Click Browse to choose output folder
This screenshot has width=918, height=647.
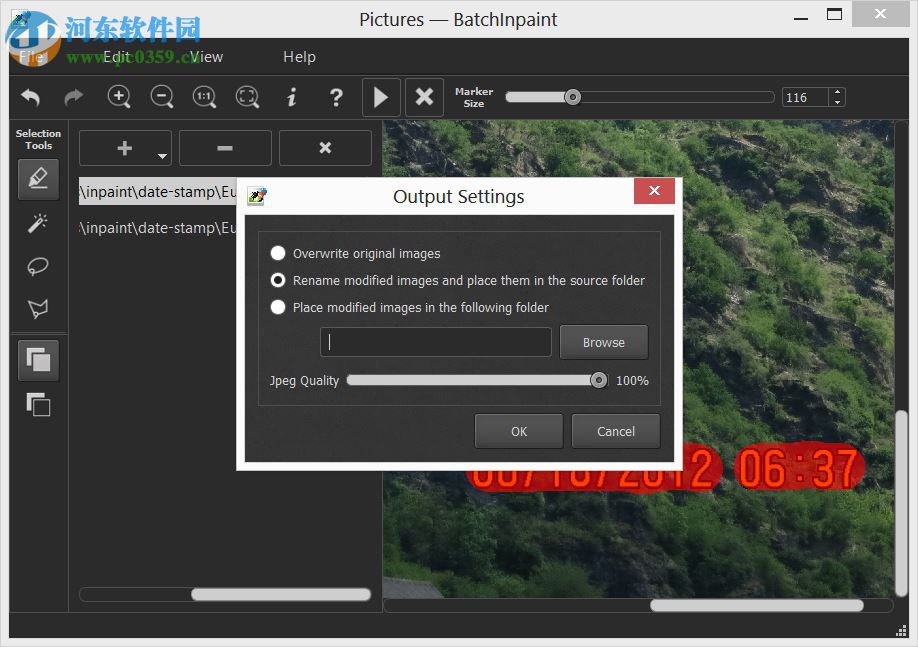(x=604, y=342)
